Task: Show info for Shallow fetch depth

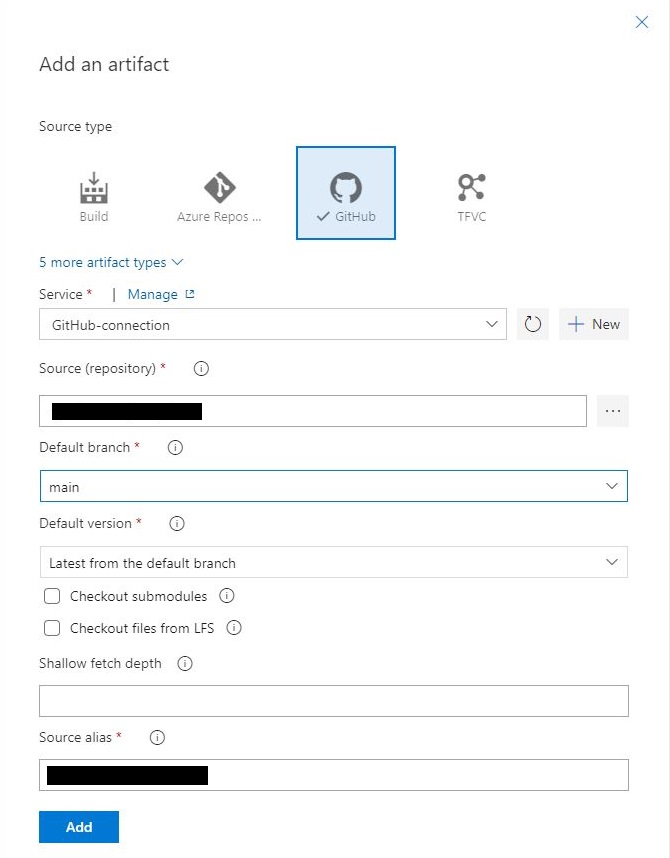Action: point(185,663)
